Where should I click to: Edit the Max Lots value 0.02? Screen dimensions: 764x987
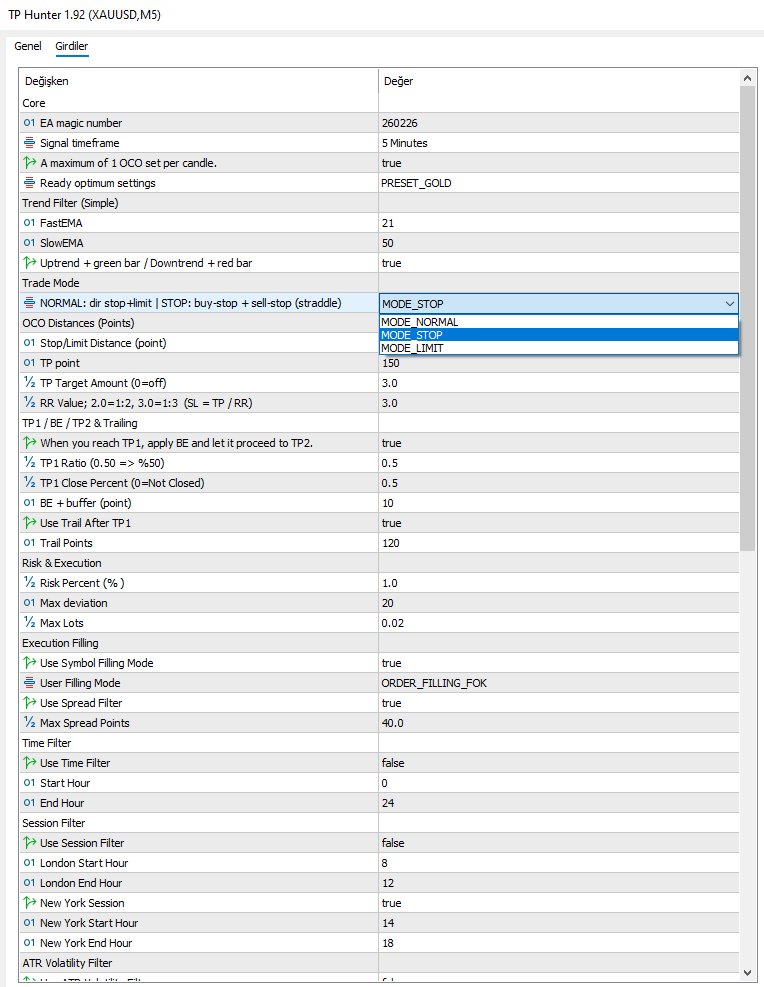coord(559,623)
